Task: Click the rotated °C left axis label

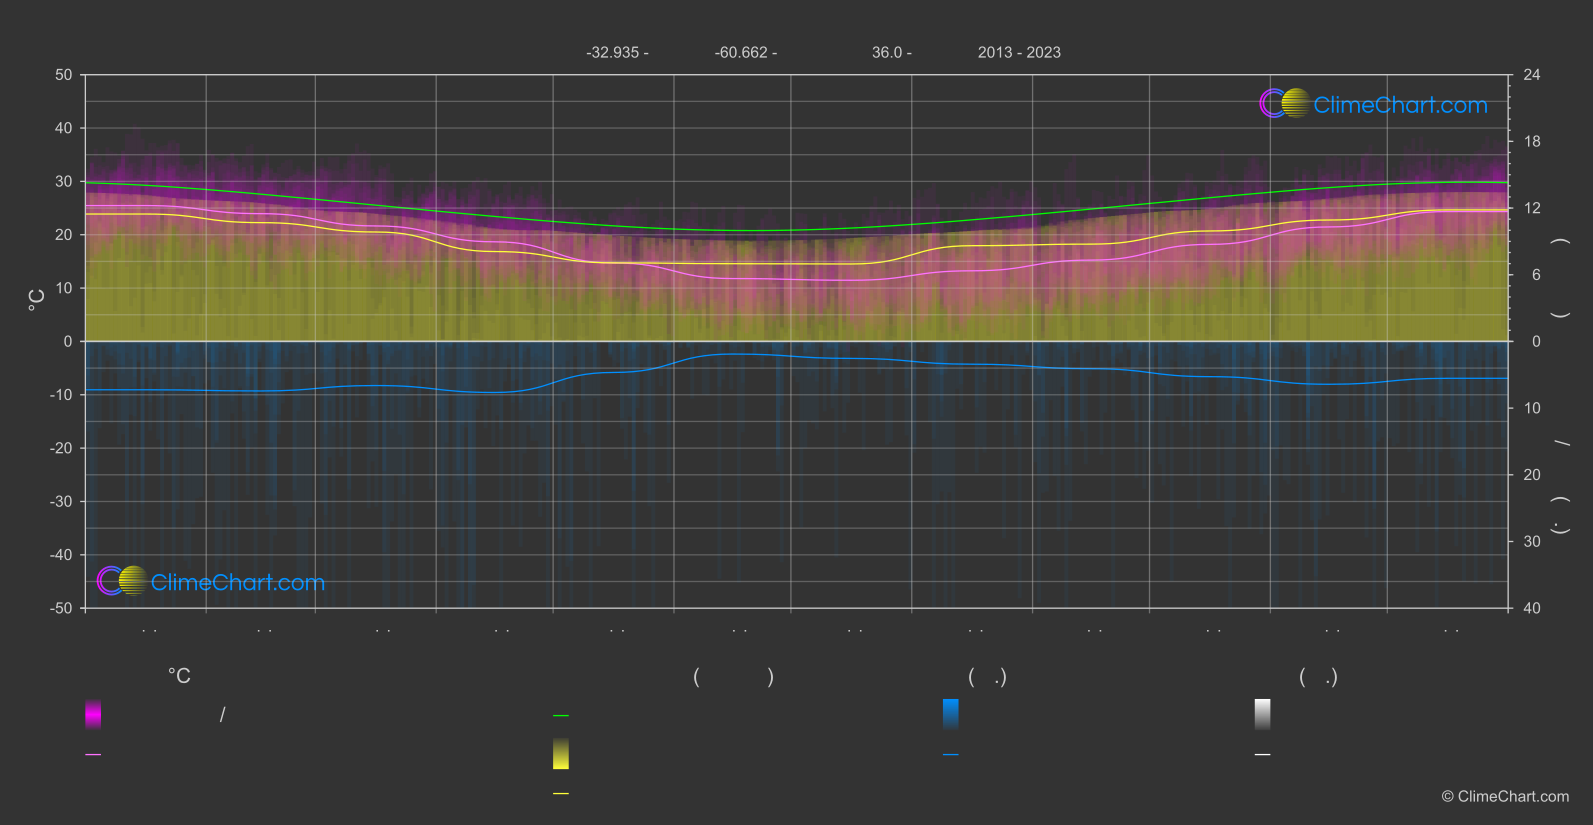Action: point(37,300)
